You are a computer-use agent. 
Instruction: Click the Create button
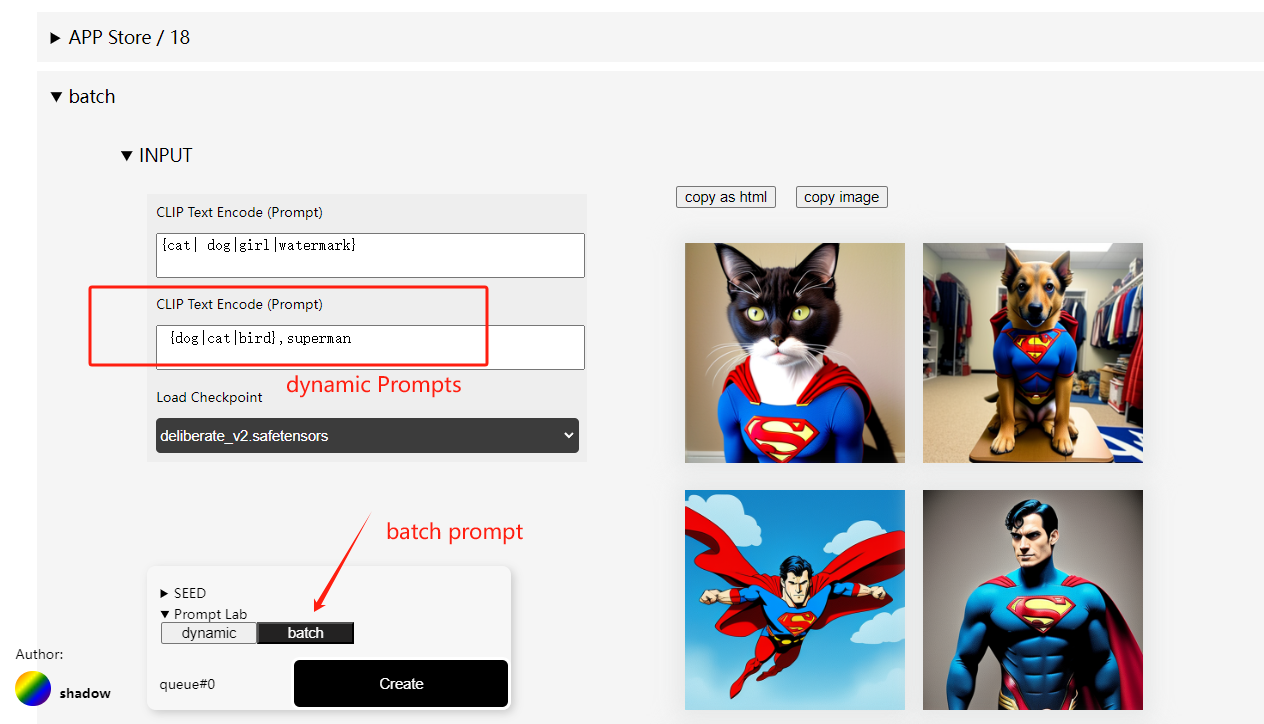(x=401, y=684)
